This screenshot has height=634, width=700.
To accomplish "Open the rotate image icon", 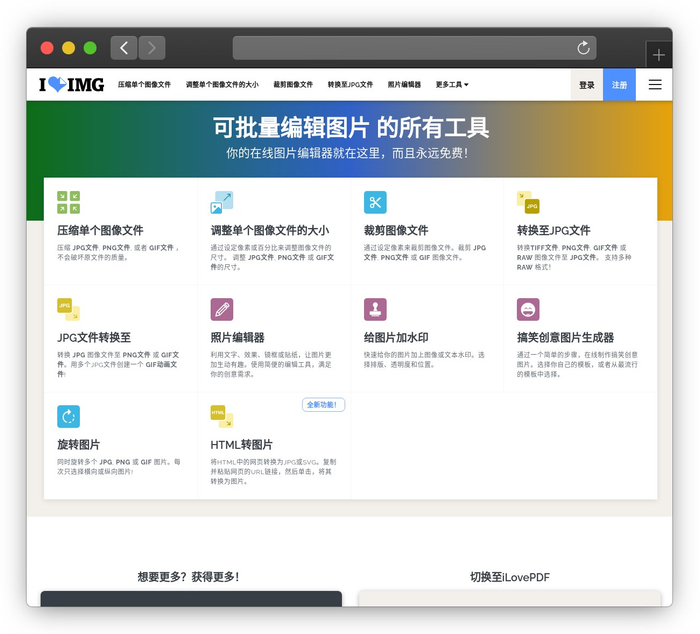I will pyautogui.click(x=68, y=417).
